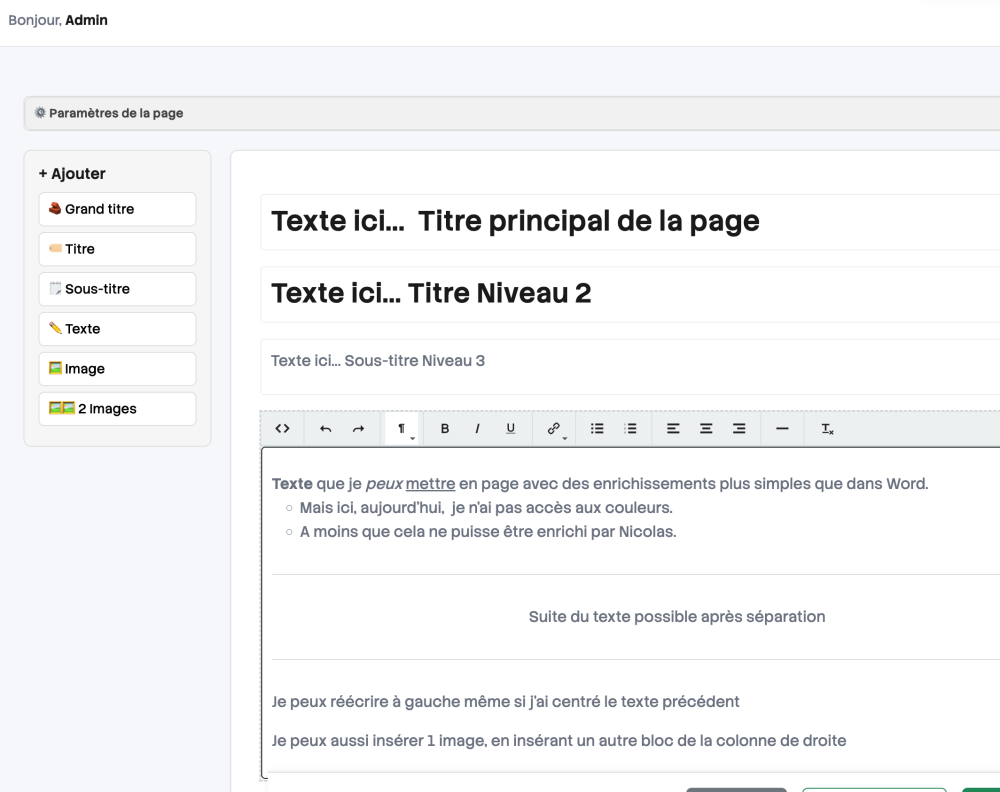Center align the text
The image size is (1000, 792).
706,429
